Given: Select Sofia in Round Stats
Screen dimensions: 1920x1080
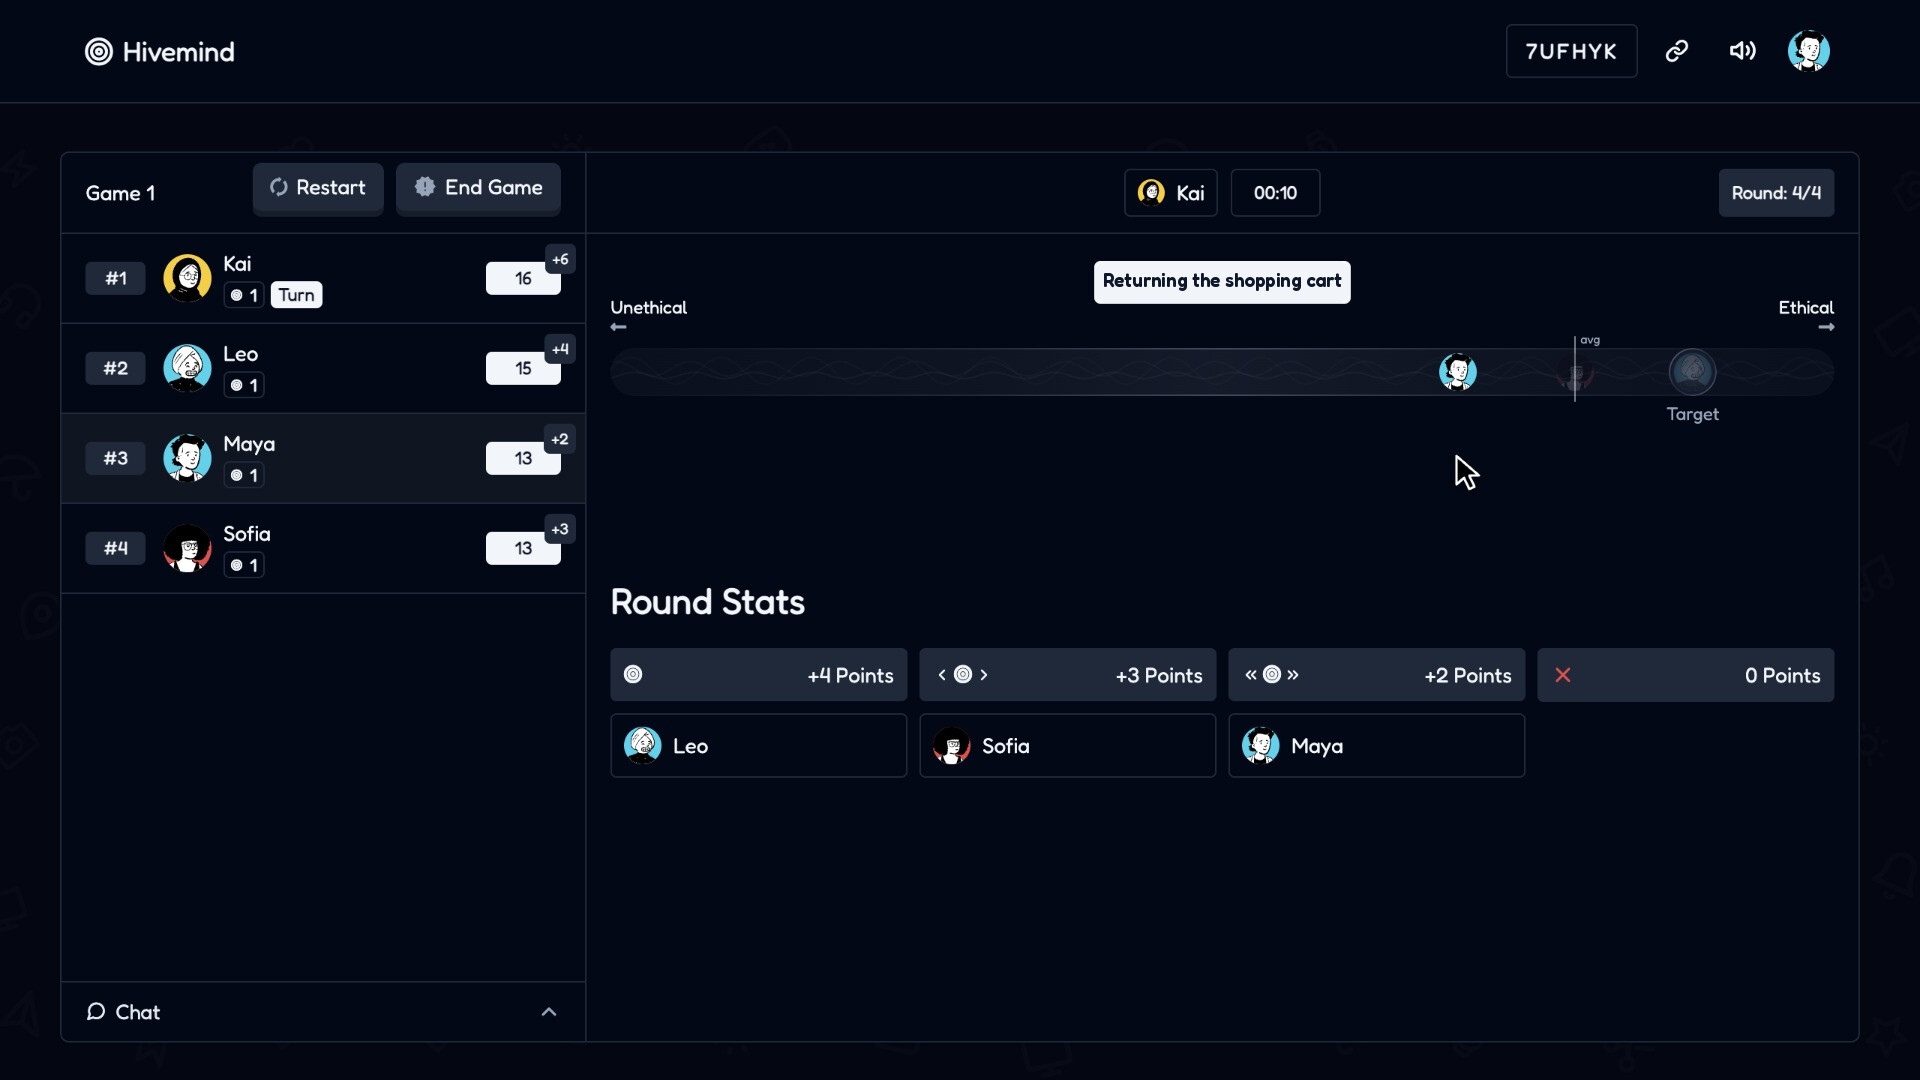Looking at the screenshot, I should coord(1068,746).
